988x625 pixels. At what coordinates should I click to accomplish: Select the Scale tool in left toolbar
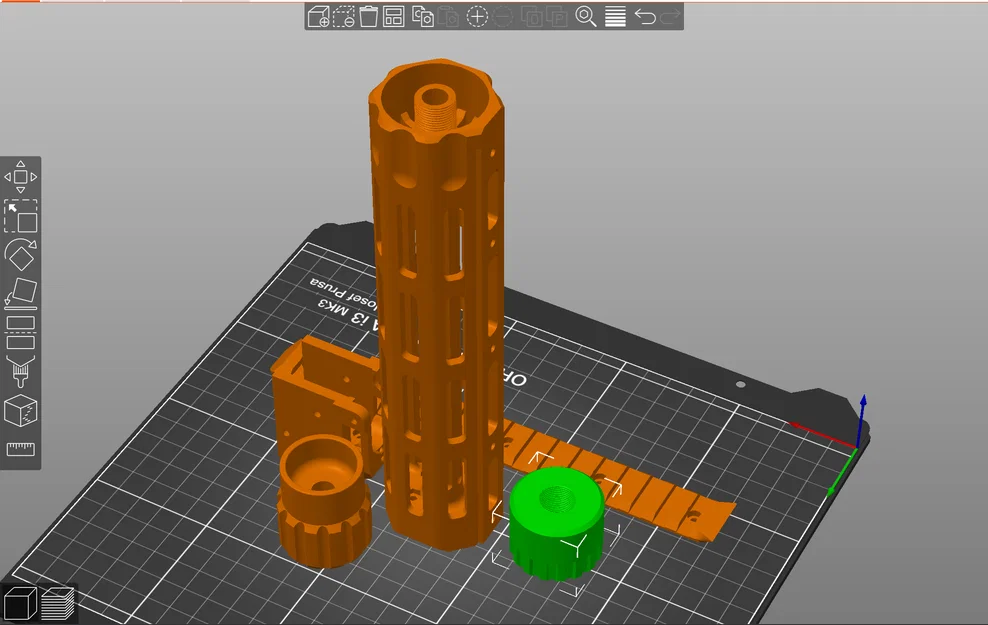(20, 215)
